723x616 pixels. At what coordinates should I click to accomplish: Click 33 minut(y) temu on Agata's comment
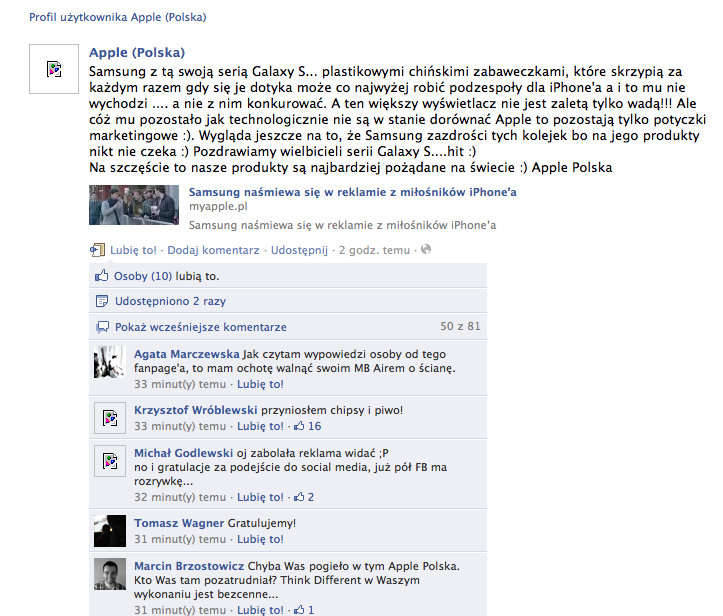coord(180,384)
